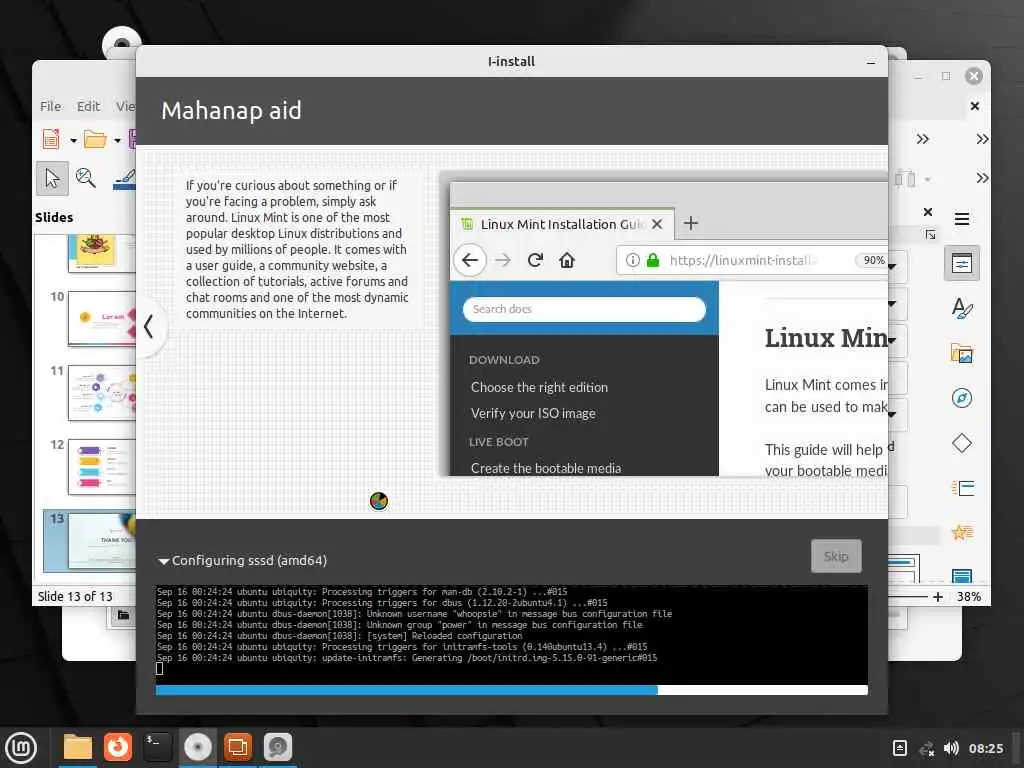Switch to the installer disc taskbar item
Screen dimensions: 1024x768
[x=198, y=747]
